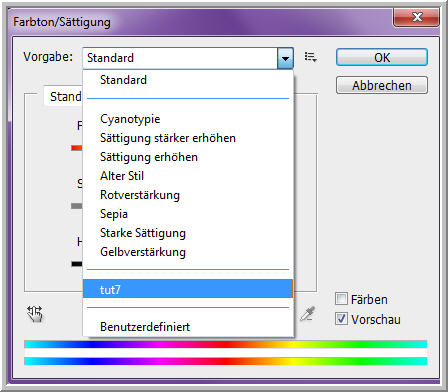448x392 pixels.
Task: Choose Benutzerdefiniert from the list
Action: click(188, 327)
